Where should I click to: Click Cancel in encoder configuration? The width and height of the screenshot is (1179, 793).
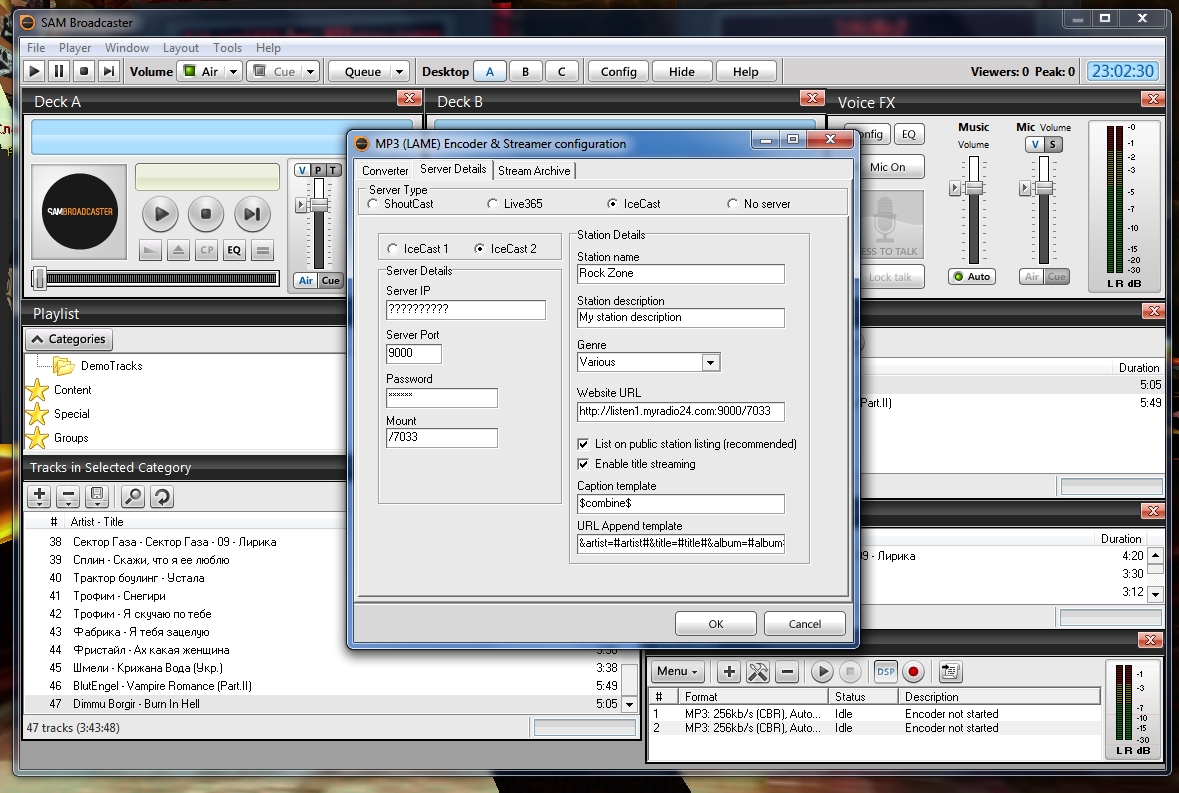[805, 624]
